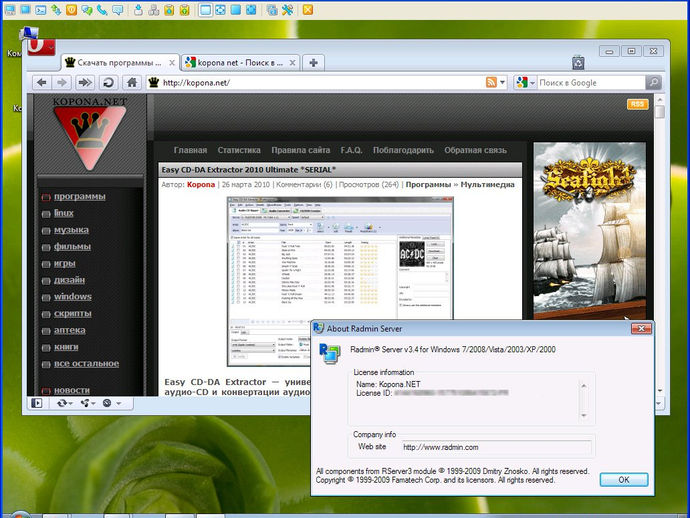Screen dimensions: 690x518
Task: Open Radmin options wrench and screwdriver icon
Action: coord(287,10)
